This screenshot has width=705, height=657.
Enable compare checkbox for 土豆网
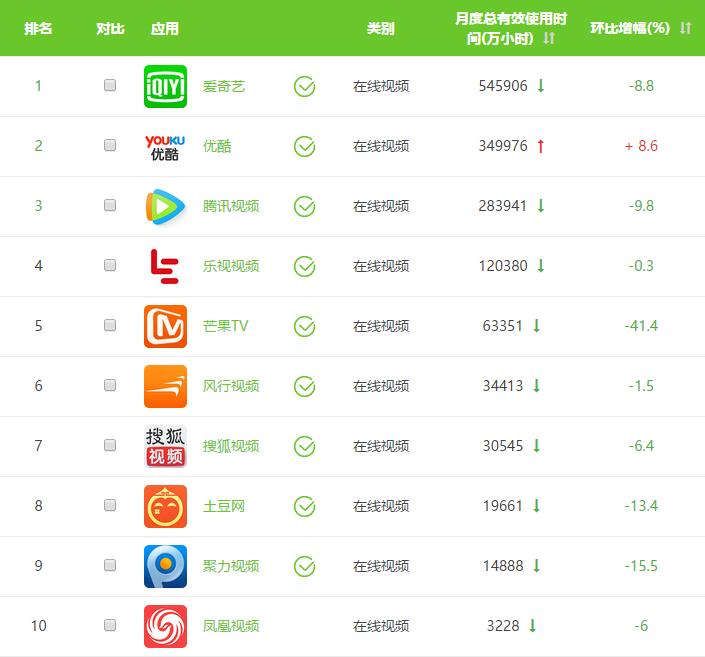pyautogui.click(x=110, y=505)
